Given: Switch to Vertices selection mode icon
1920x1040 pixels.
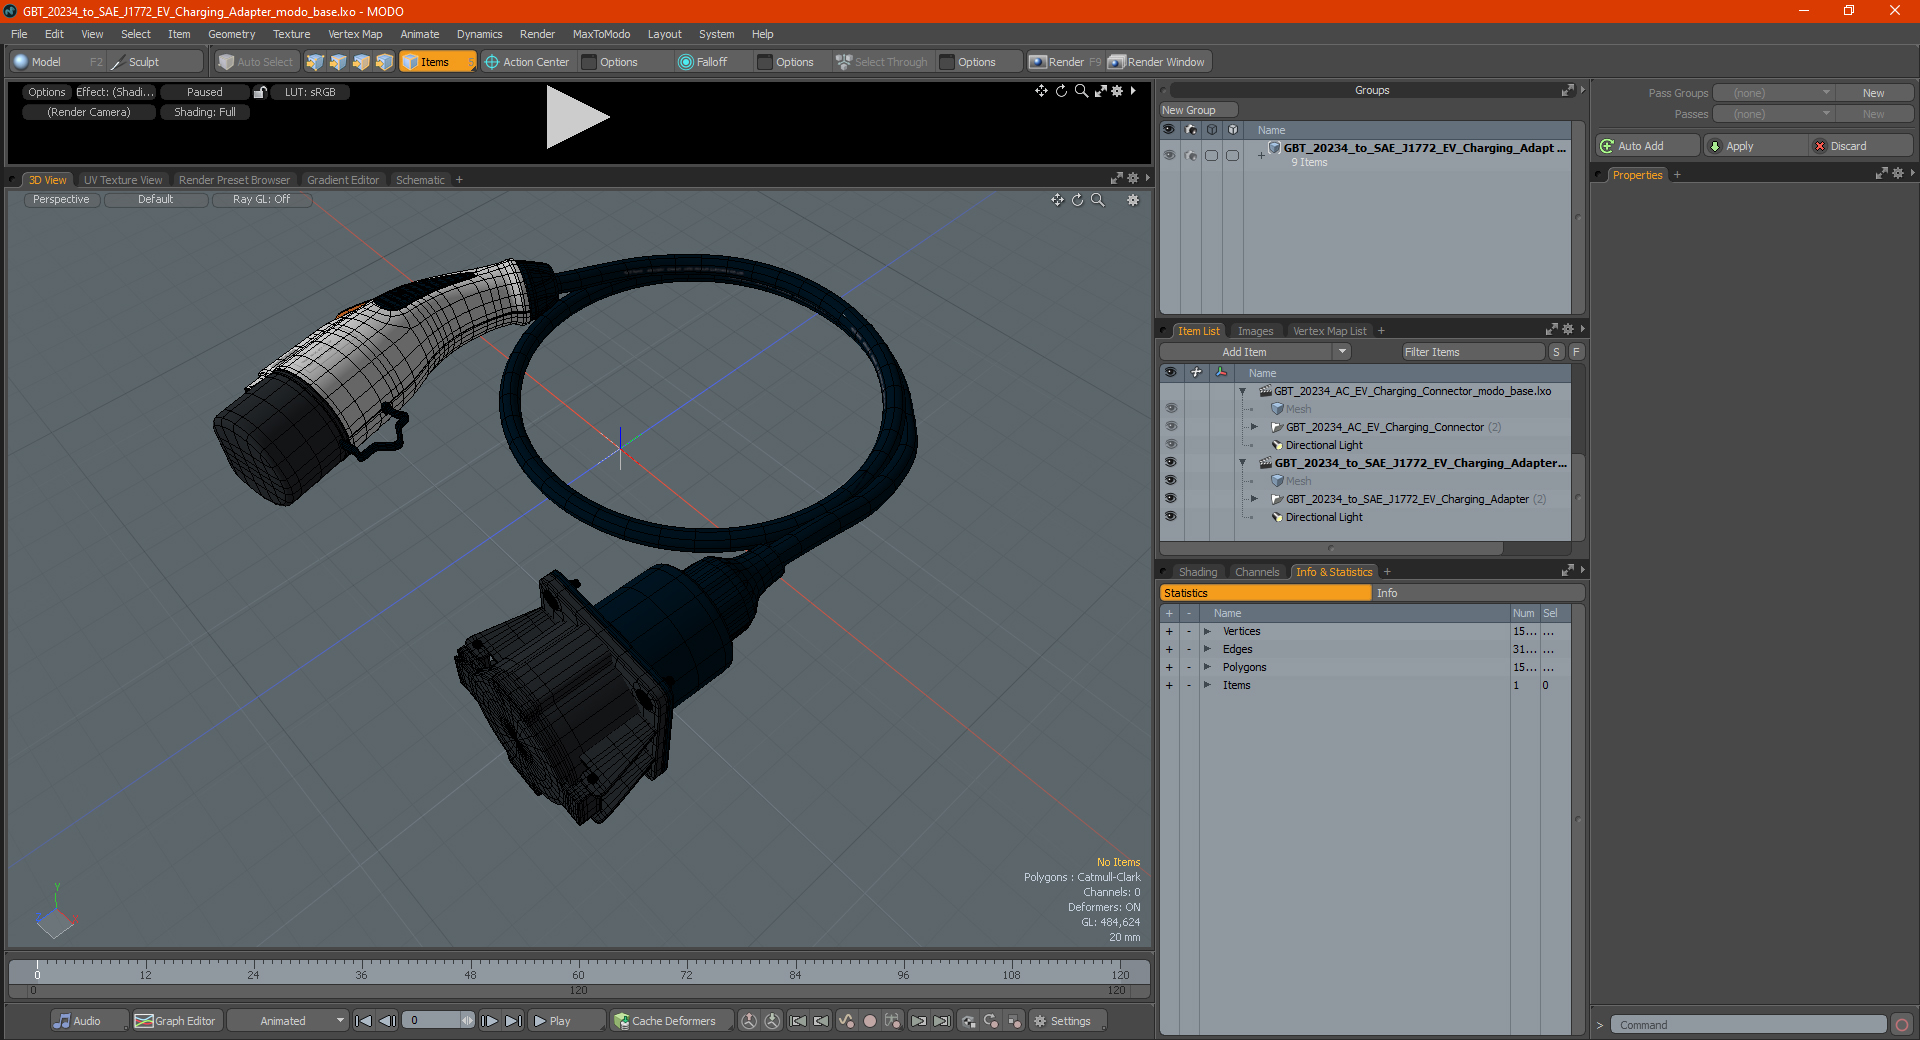Looking at the screenshot, I should (x=315, y=62).
